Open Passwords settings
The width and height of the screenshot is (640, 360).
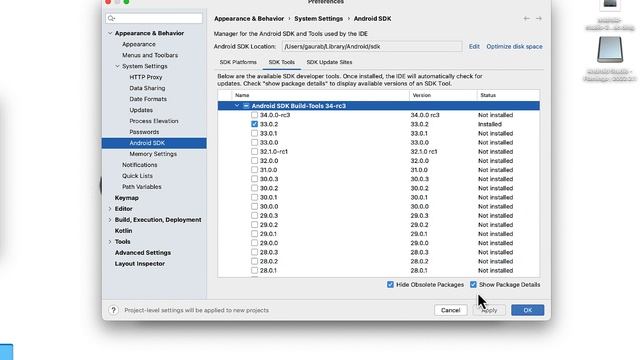pyautogui.click(x=144, y=132)
